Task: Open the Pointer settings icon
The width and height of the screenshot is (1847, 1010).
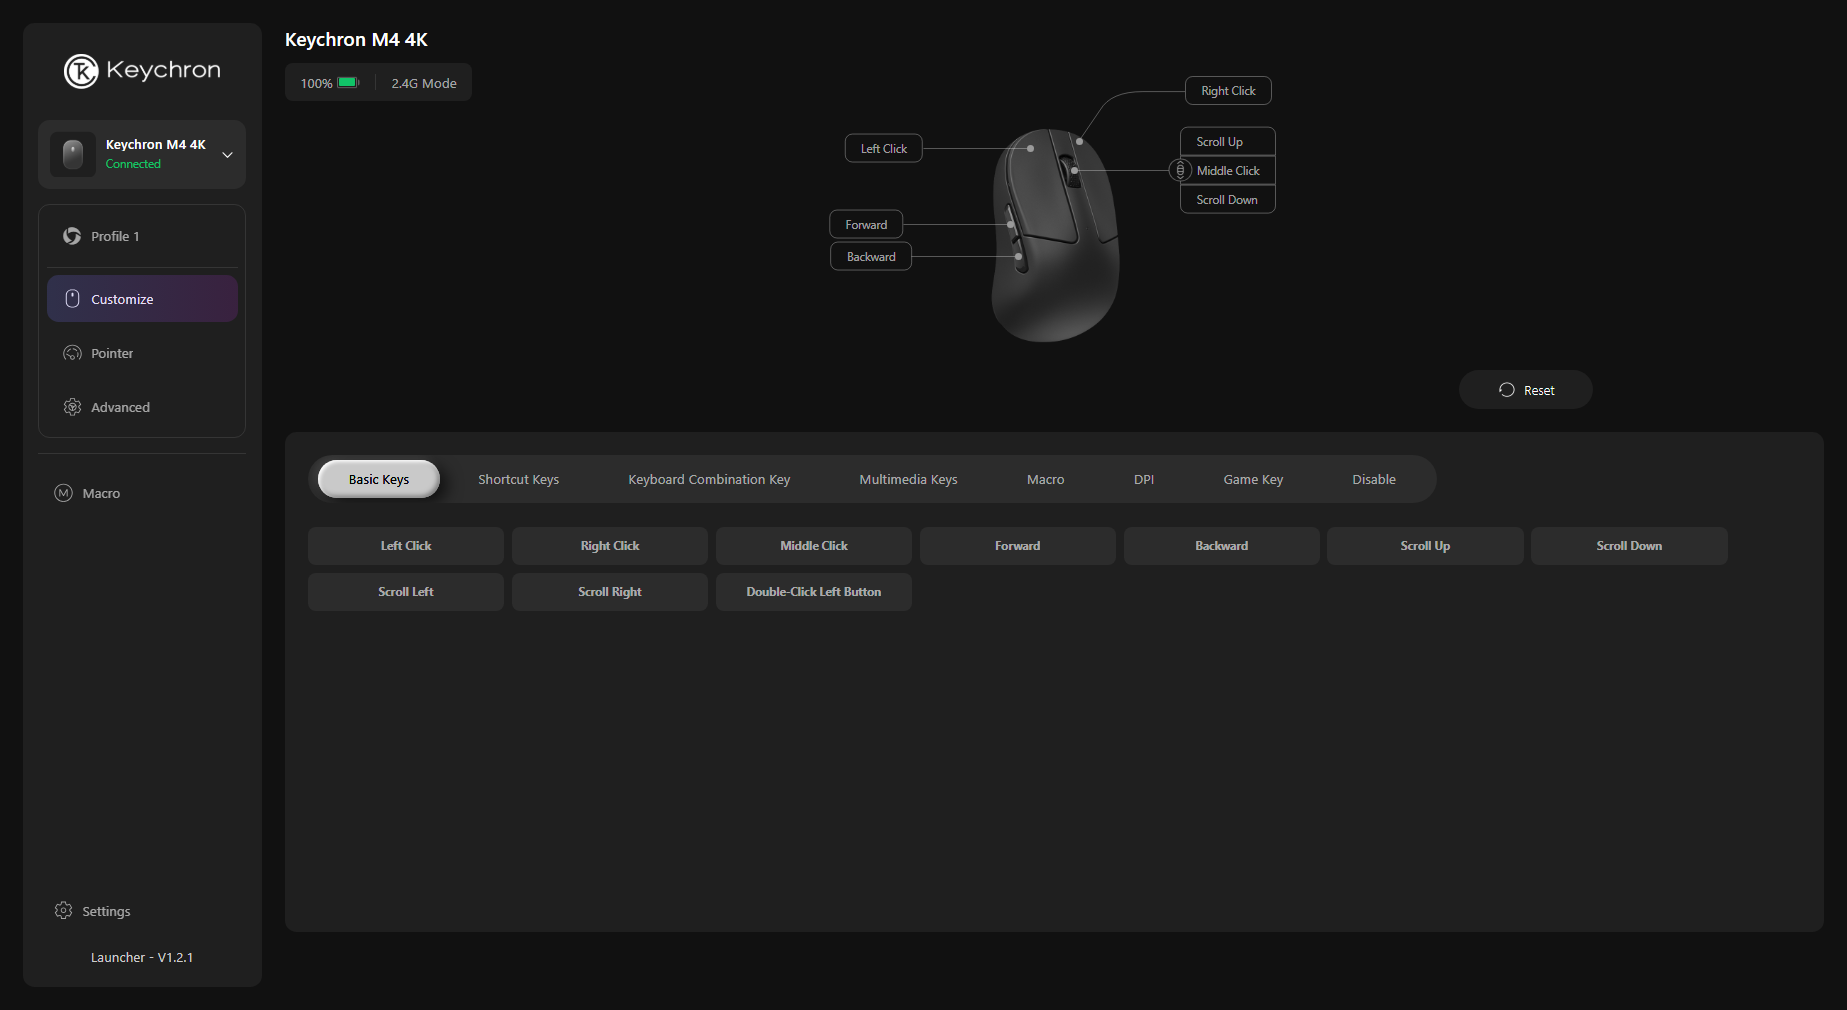Action: 72,353
